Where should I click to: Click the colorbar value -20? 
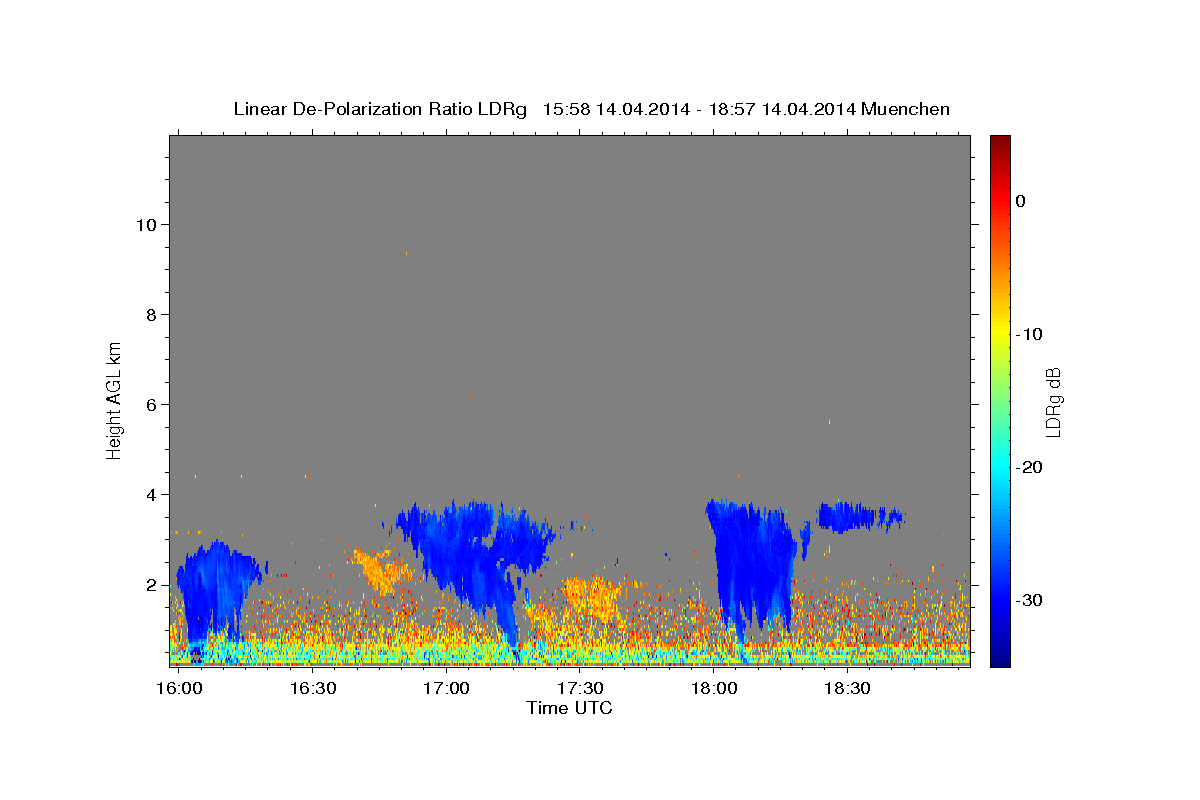[x=1029, y=467]
